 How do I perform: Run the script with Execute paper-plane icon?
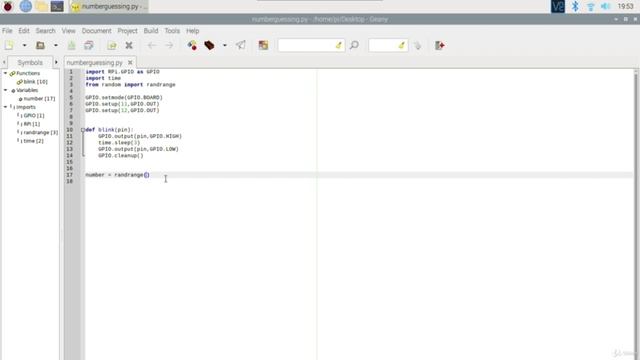coord(241,45)
